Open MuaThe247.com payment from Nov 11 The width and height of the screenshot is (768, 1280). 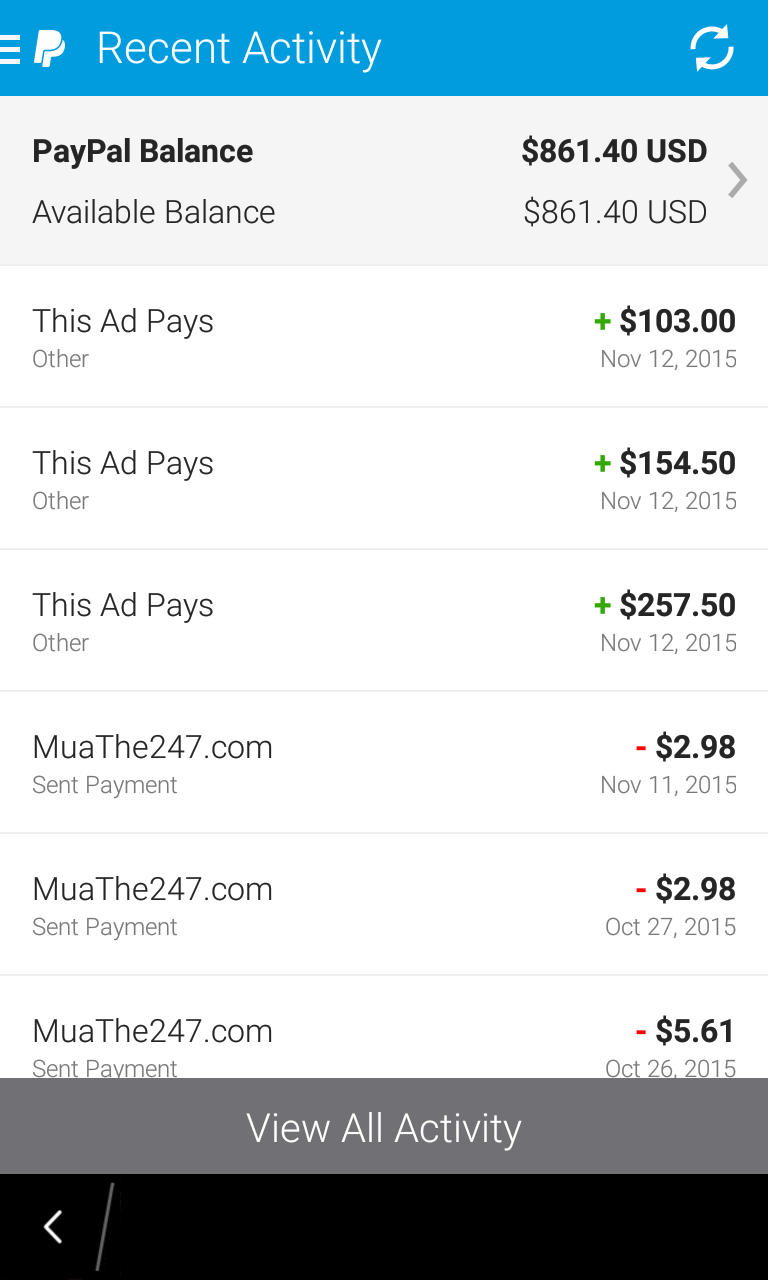384,763
